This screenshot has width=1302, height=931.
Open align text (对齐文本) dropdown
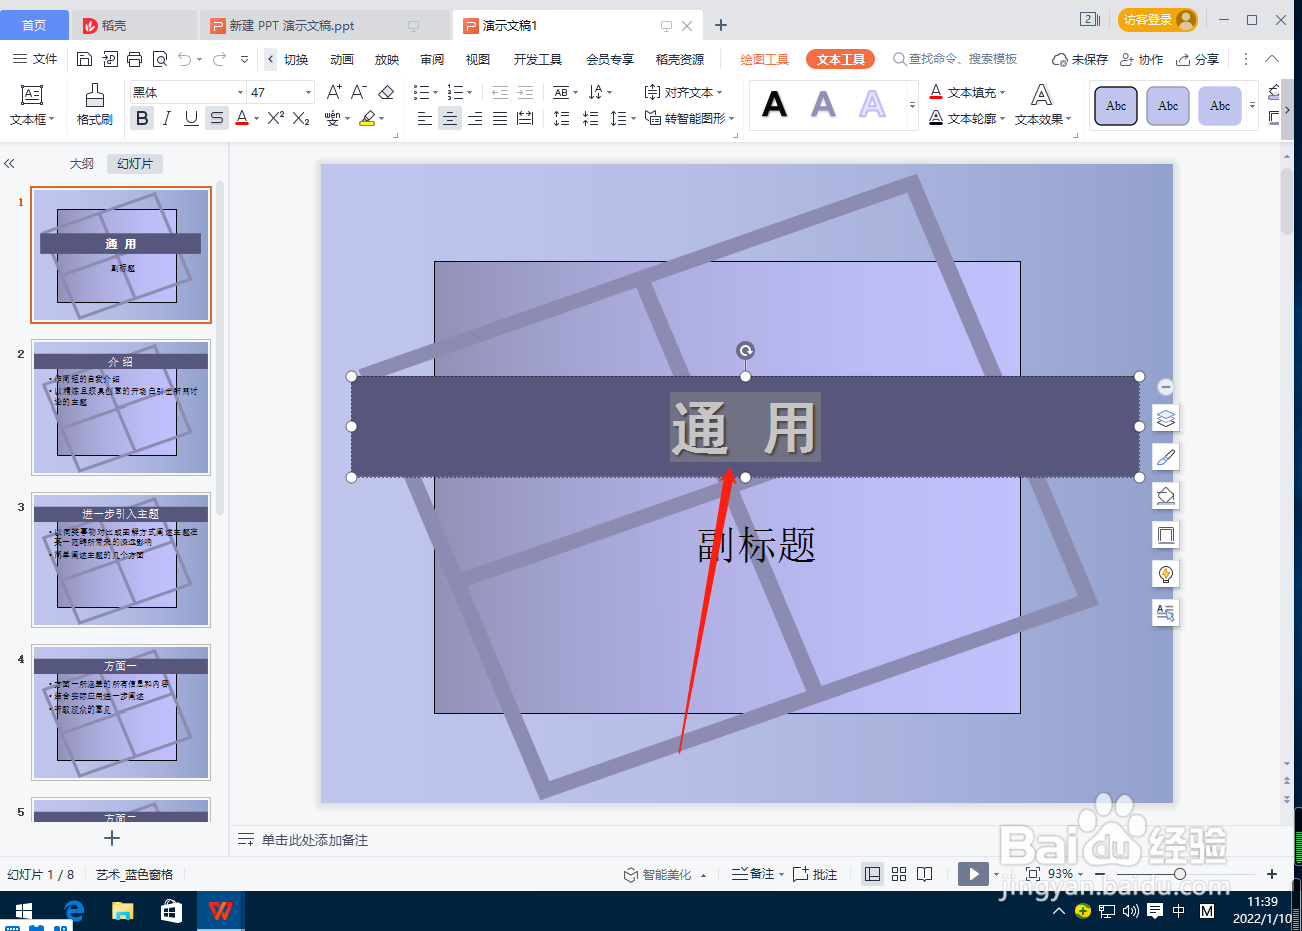684,92
